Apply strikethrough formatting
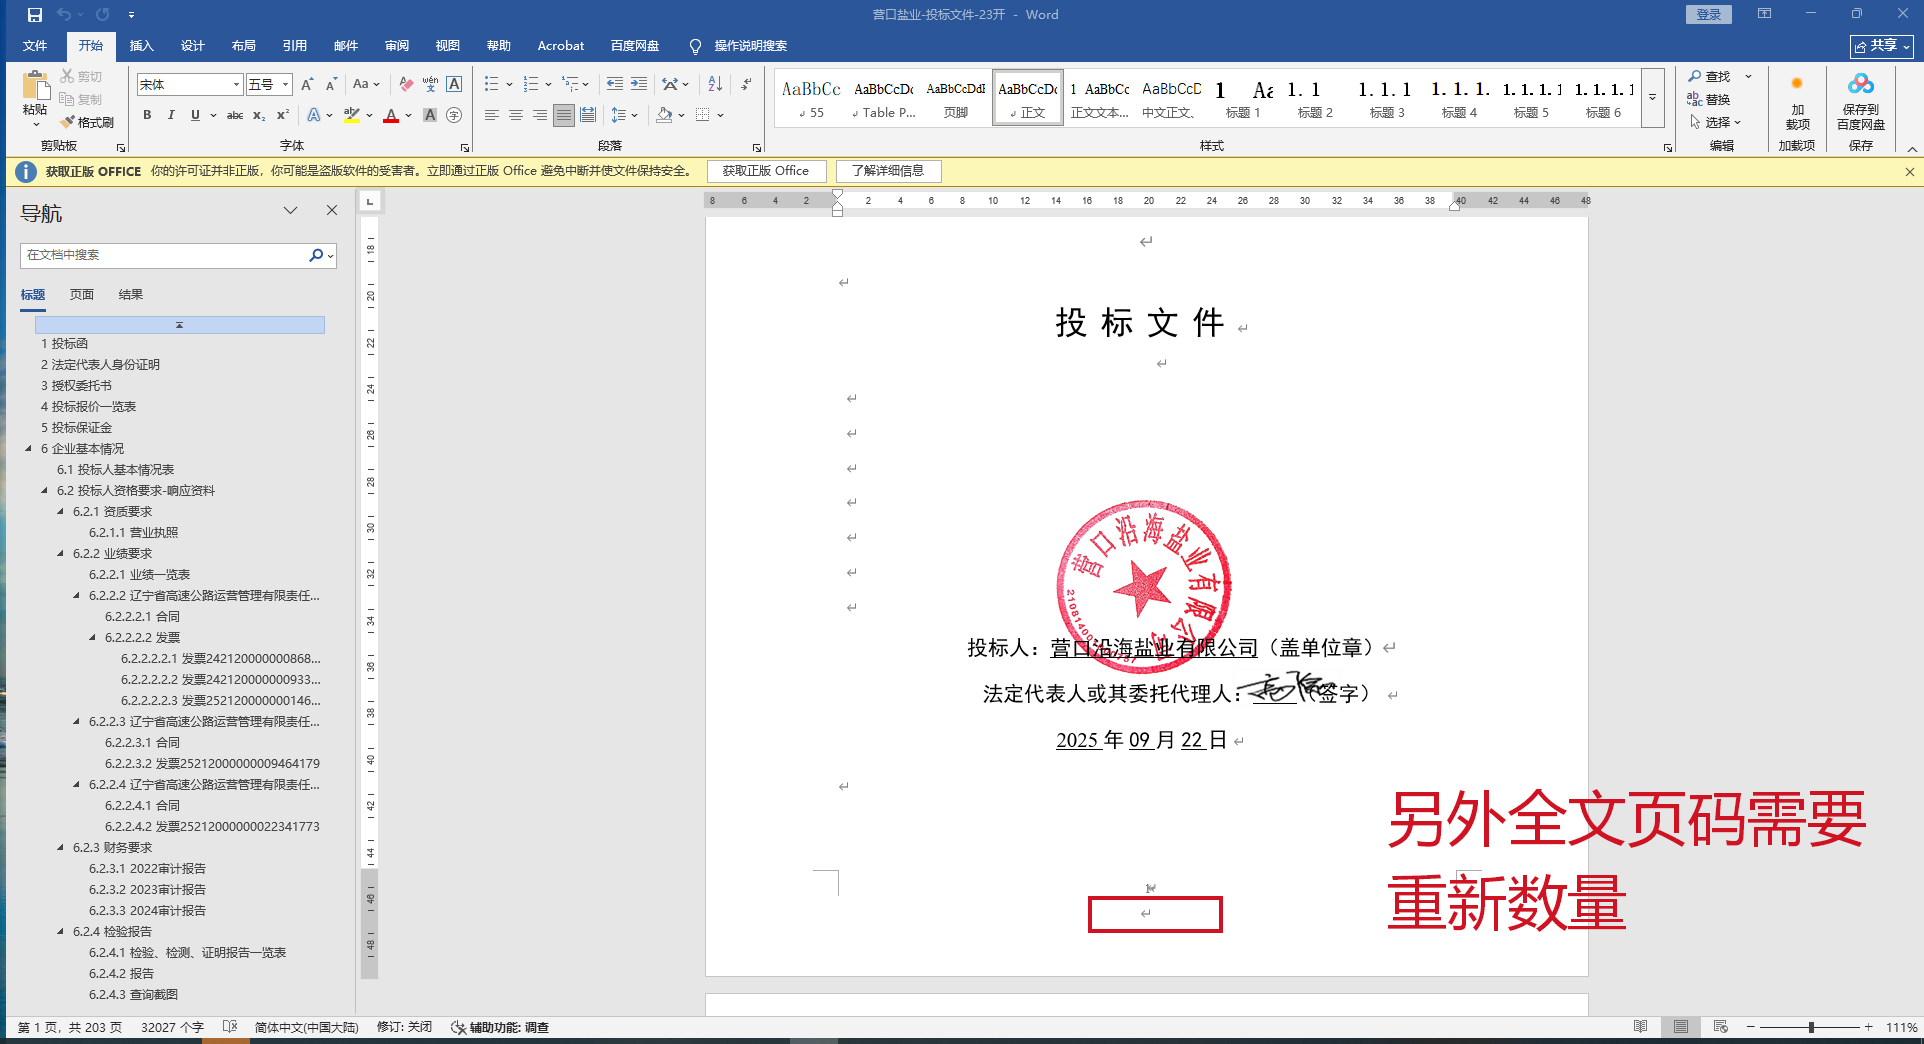The width and height of the screenshot is (1924, 1044). point(235,115)
